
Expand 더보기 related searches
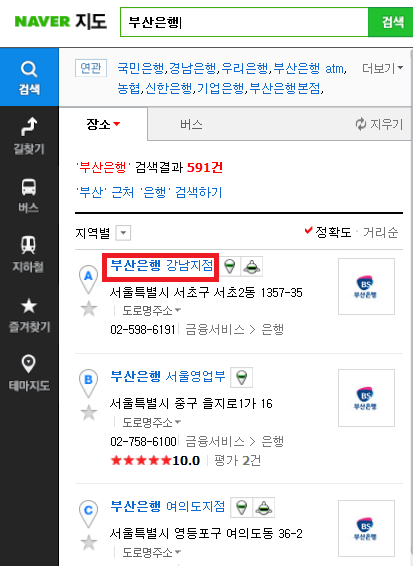pos(383,68)
